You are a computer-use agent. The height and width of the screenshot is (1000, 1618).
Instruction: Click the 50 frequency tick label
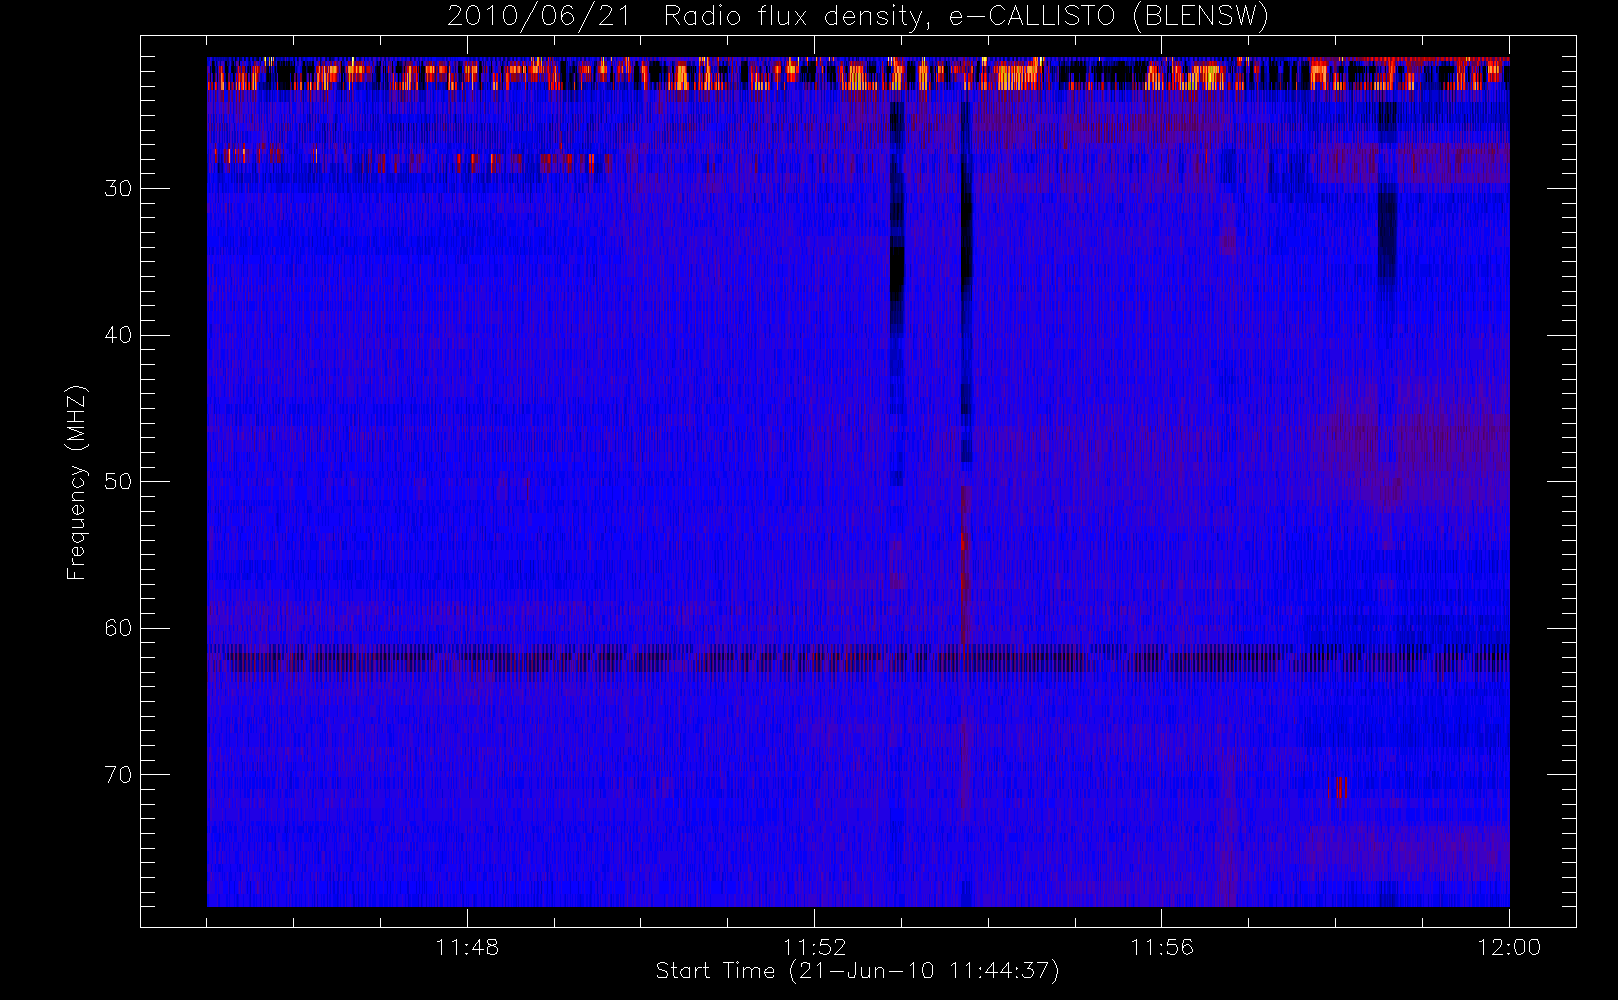tap(118, 482)
